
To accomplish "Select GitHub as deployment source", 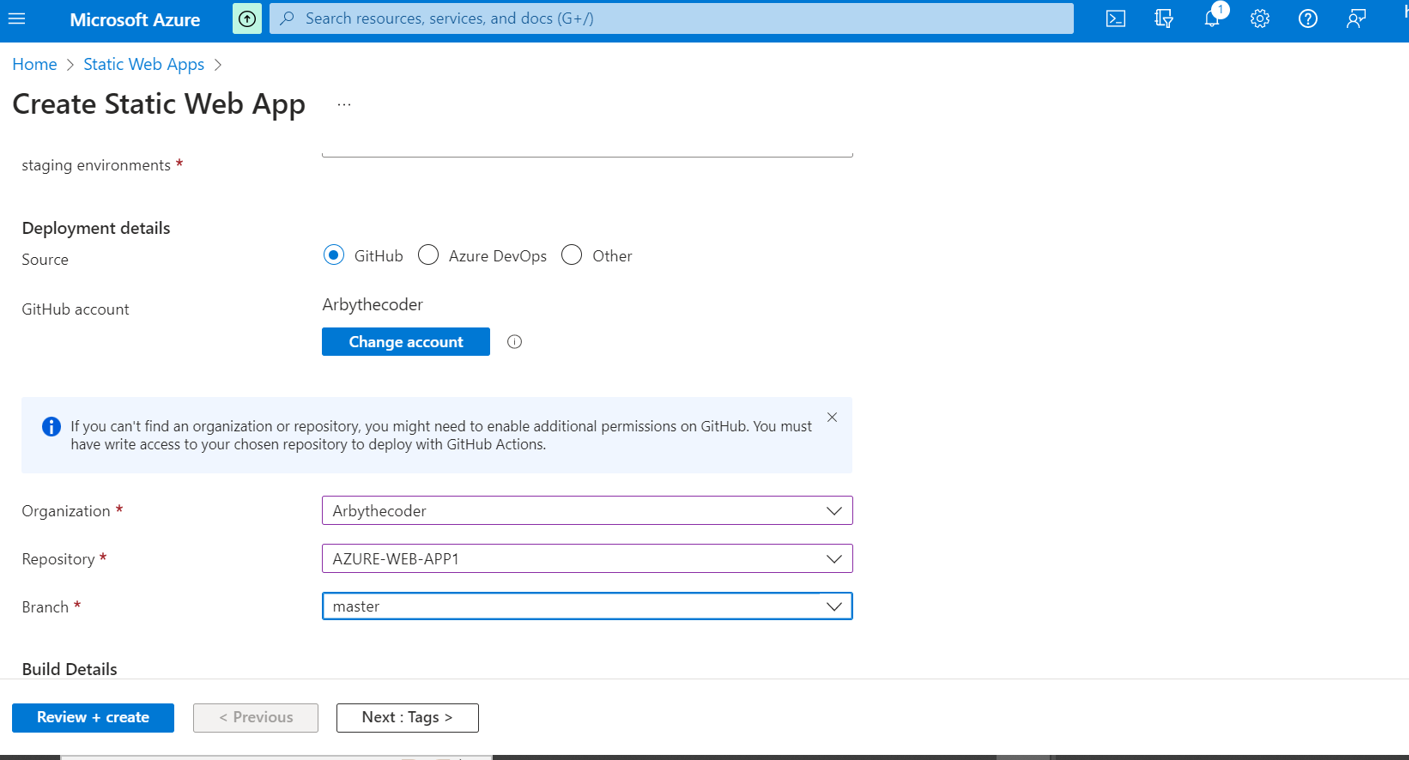I will (334, 256).
